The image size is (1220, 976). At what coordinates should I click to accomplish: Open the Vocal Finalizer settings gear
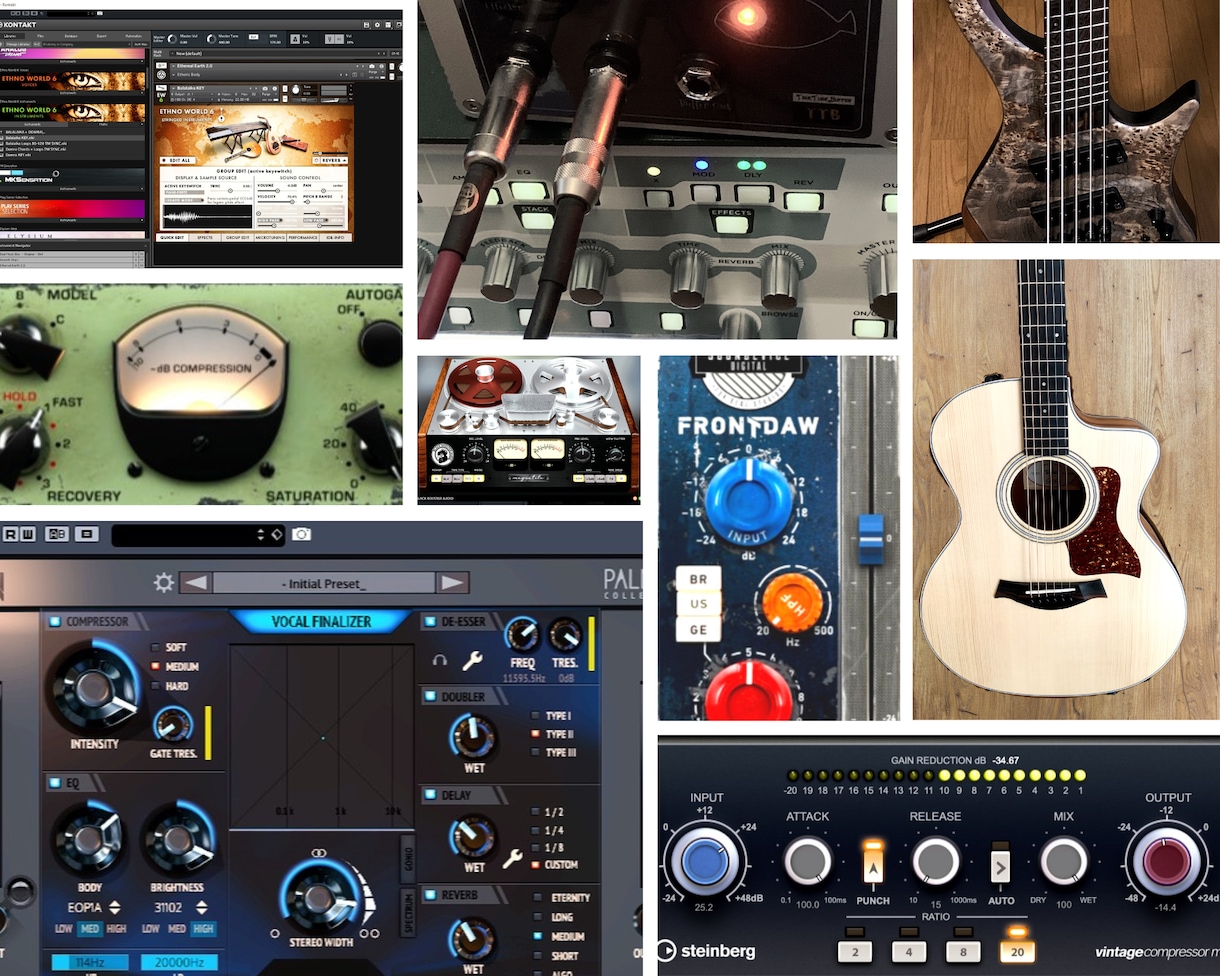point(164,583)
